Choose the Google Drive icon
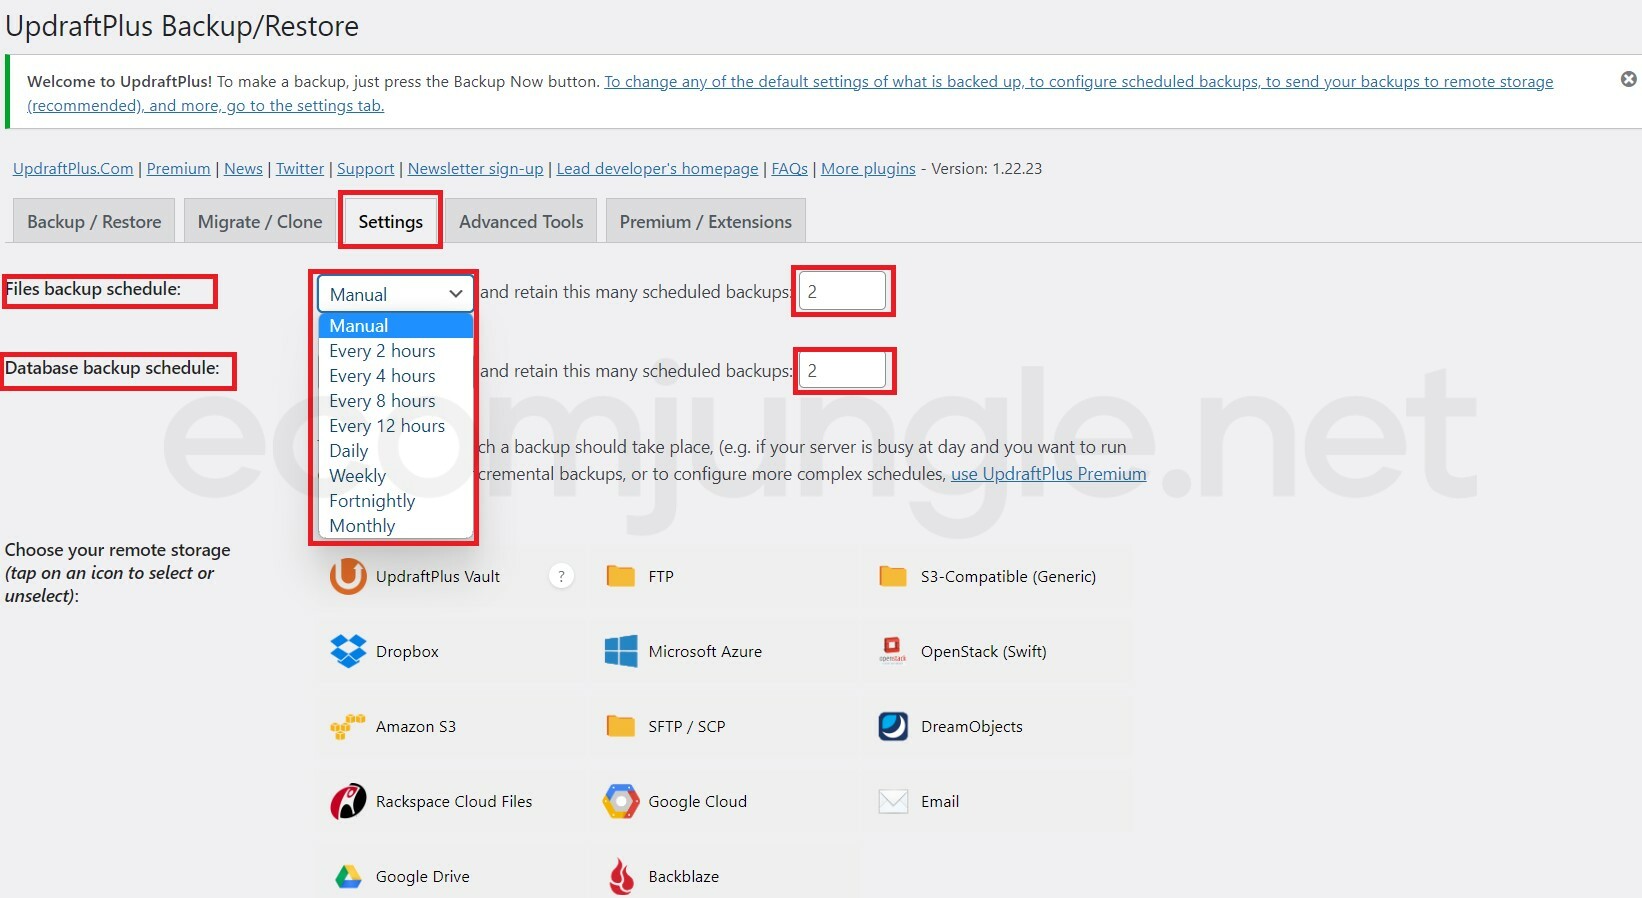Screen dimensions: 1642x898 click(348, 877)
